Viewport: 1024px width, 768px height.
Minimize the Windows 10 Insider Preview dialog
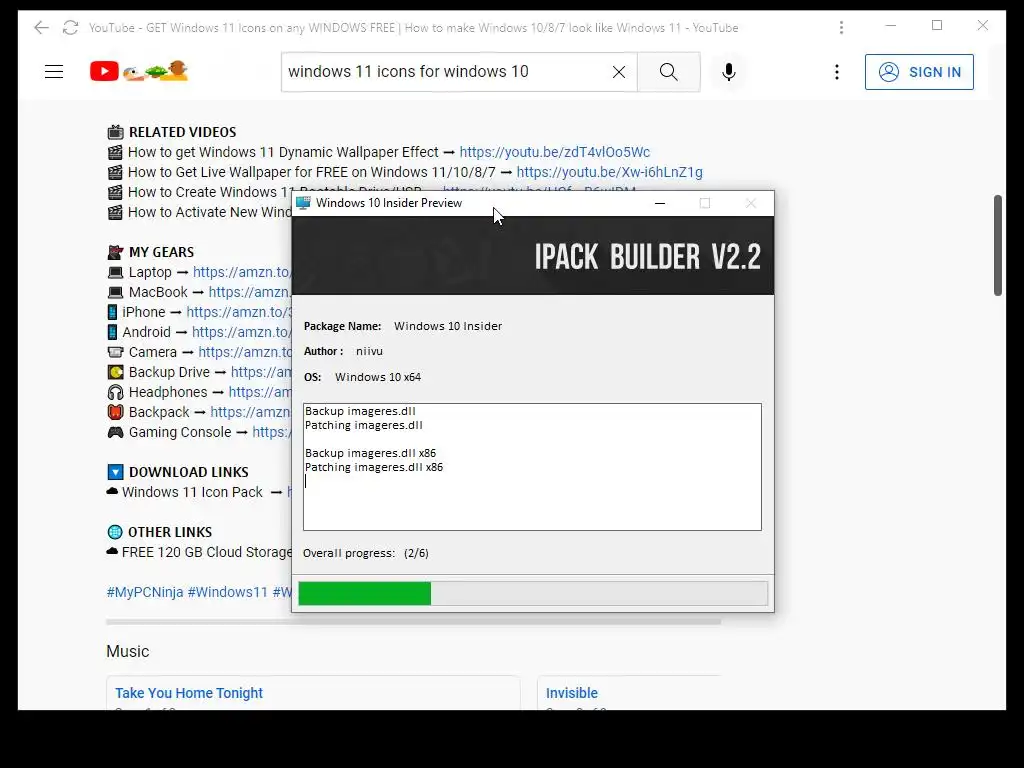coord(660,203)
